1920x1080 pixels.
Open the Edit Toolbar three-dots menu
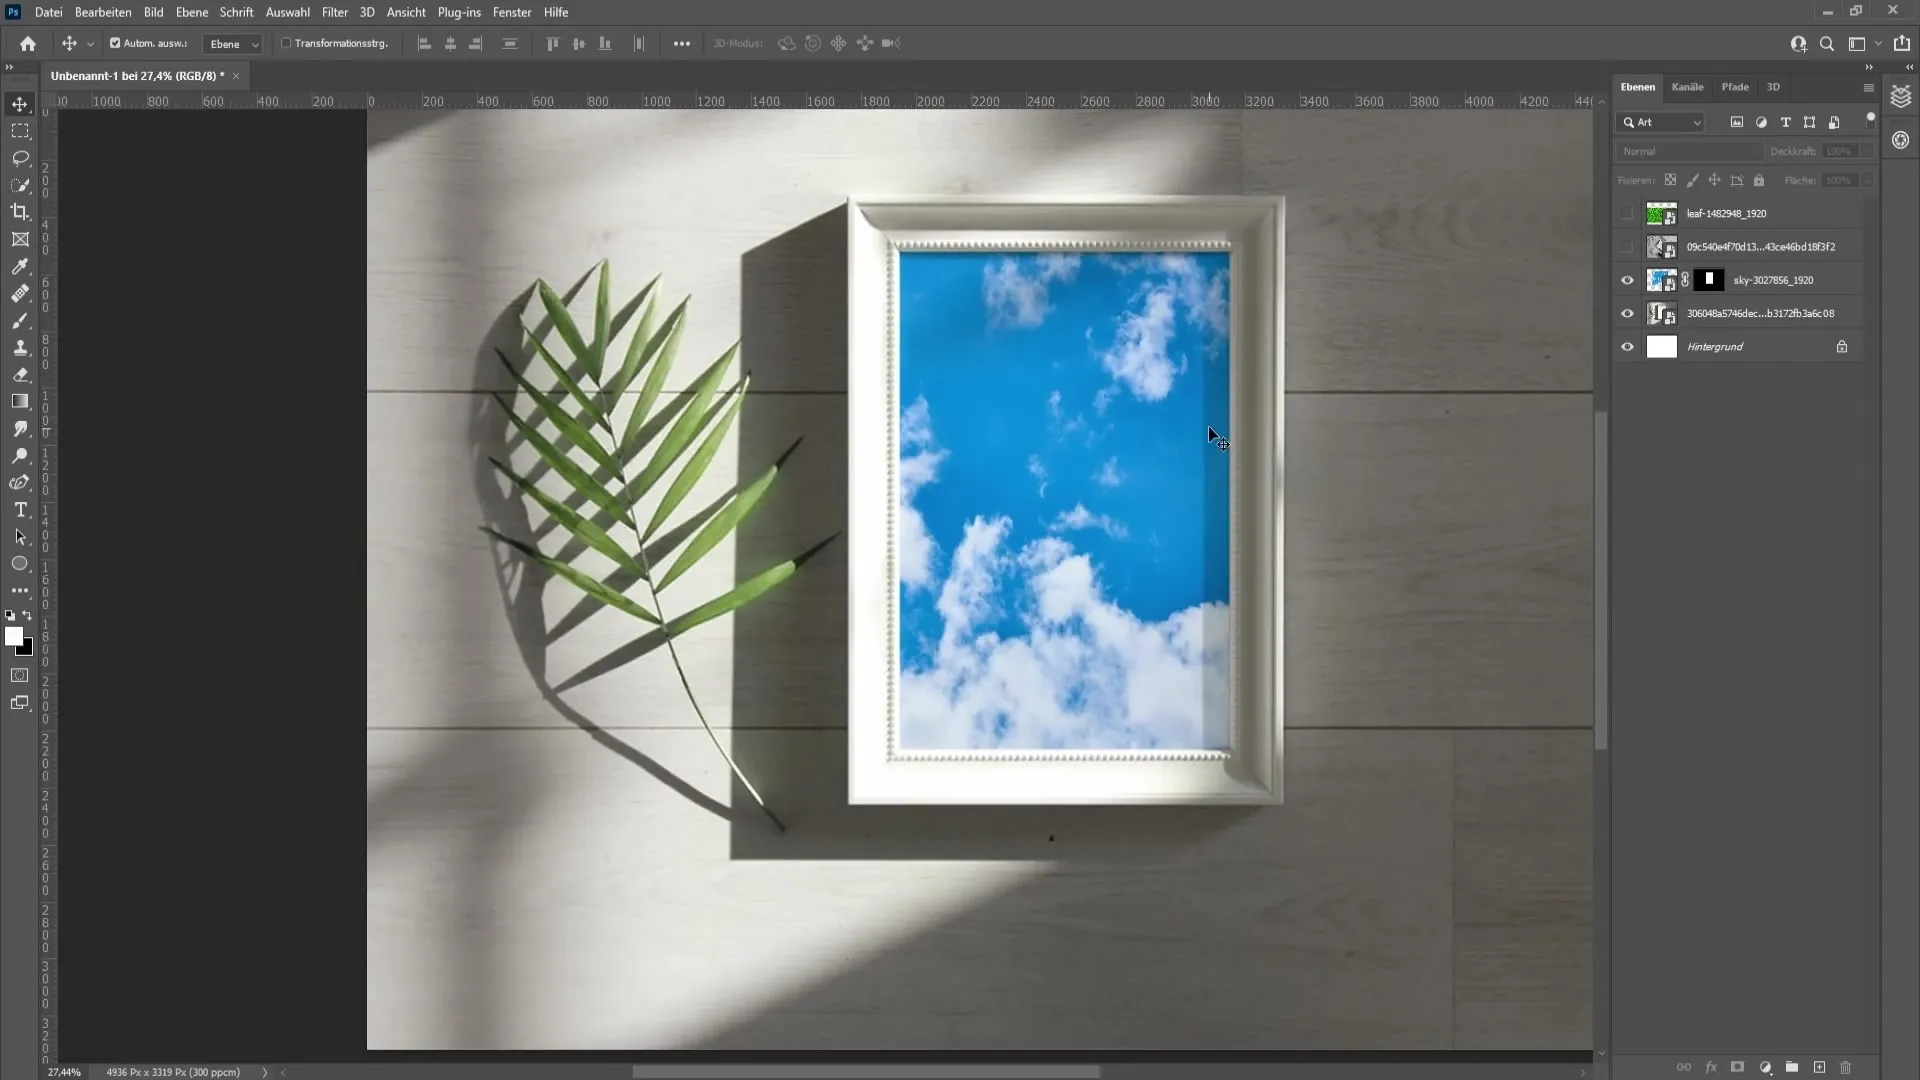coord(20,590)
